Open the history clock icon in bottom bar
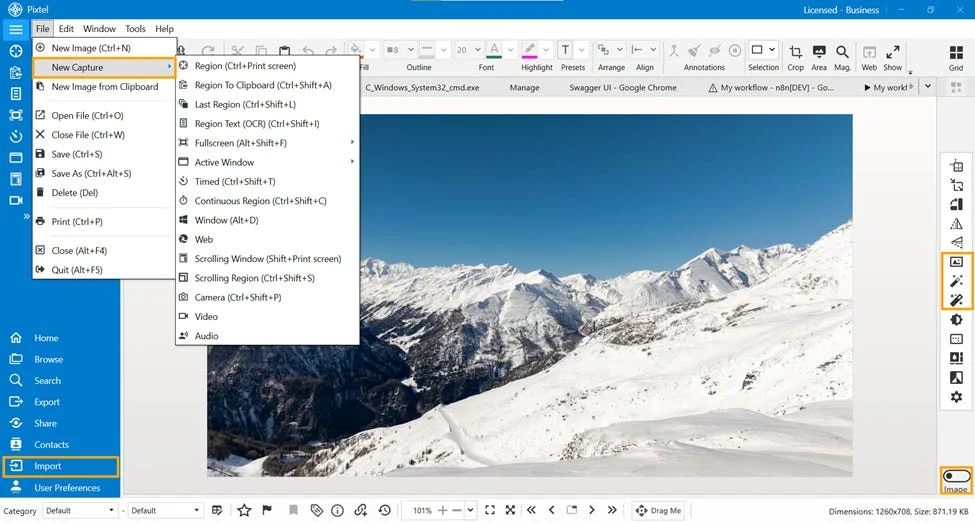The image size is (975, 523). pyautogui.click(x=385, y=511)
